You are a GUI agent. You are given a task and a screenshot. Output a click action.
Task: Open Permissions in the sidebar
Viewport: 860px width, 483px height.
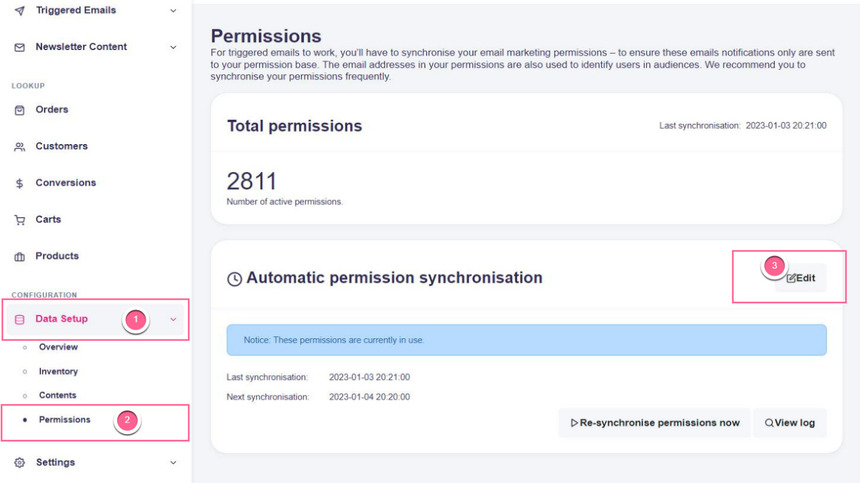pyautogui.click(x=64, y=419)
